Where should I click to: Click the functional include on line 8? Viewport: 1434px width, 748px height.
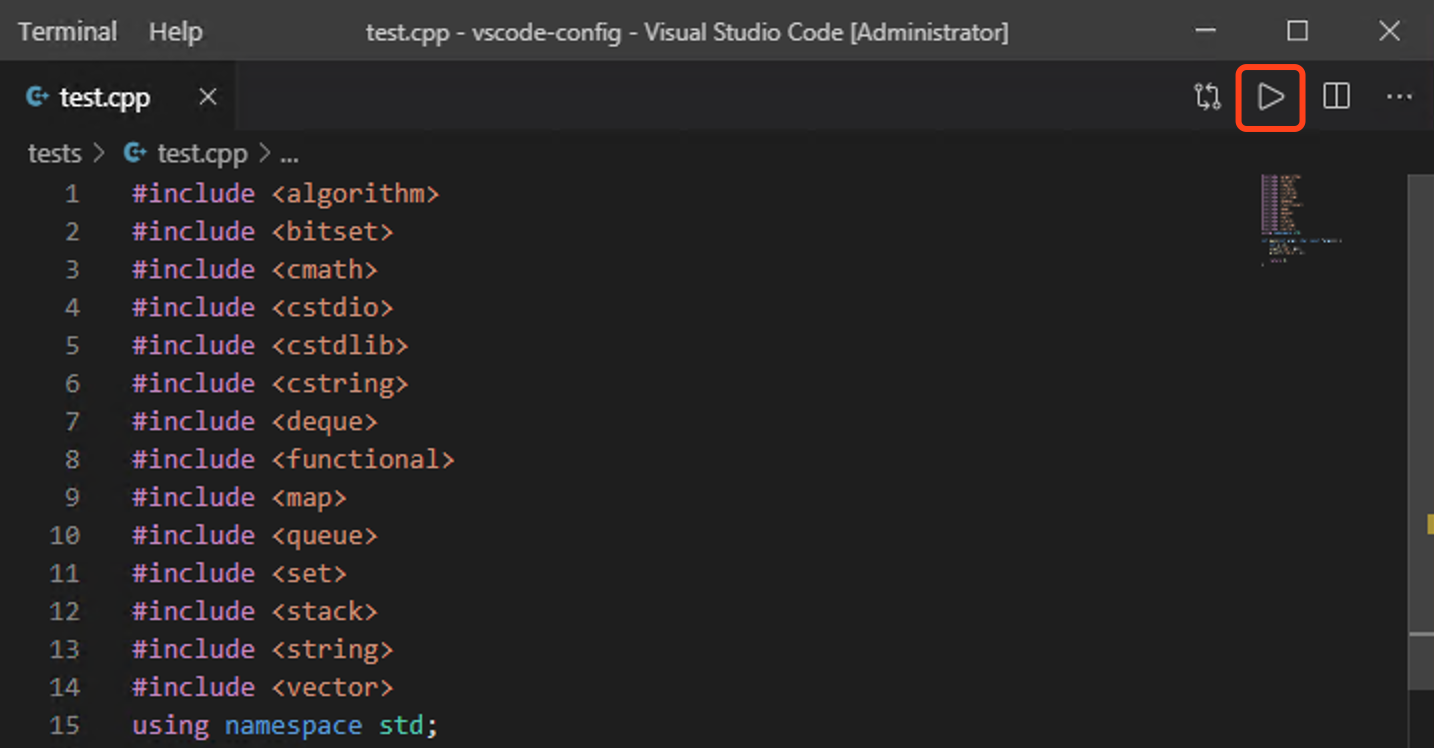pyautogui.click(x=362, y=459)
